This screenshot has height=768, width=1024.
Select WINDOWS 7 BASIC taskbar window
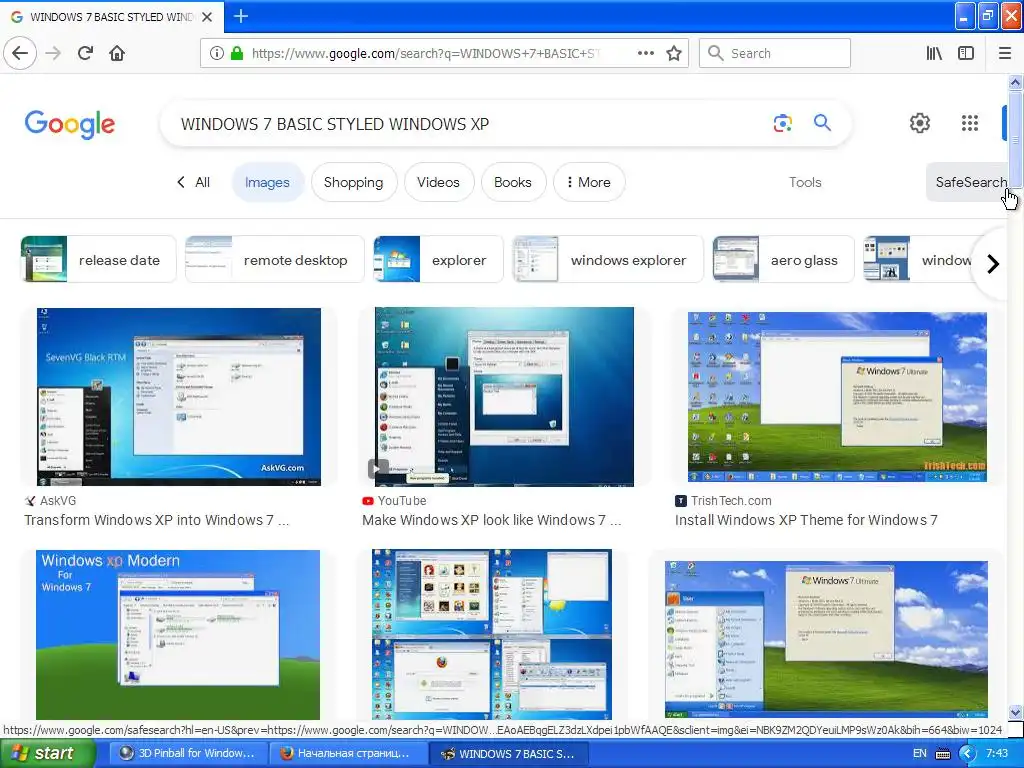pos(509,753)
